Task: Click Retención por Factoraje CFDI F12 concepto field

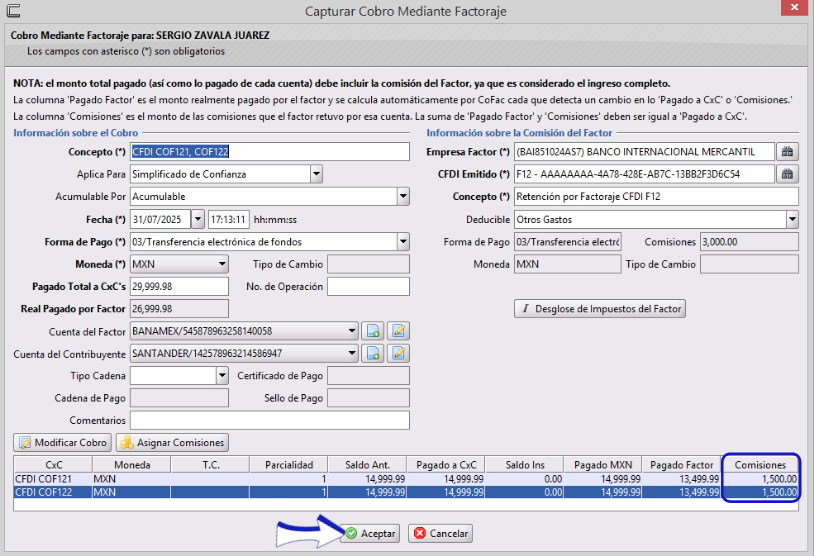Action: [x=656, y=196]
